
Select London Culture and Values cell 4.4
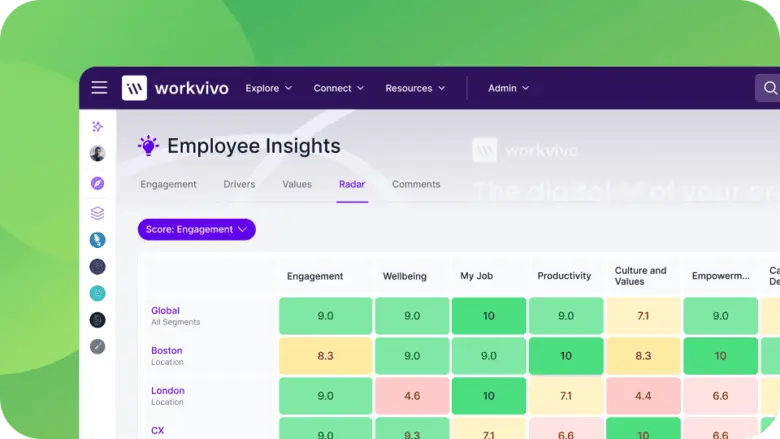point(643,396)
